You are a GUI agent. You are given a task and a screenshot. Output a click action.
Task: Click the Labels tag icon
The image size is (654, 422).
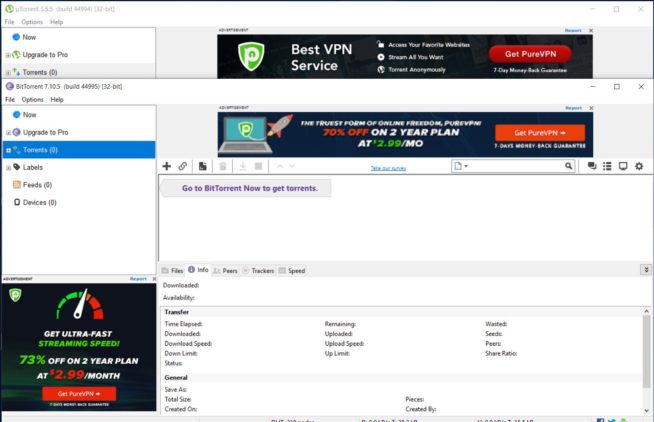coord(17,167)
